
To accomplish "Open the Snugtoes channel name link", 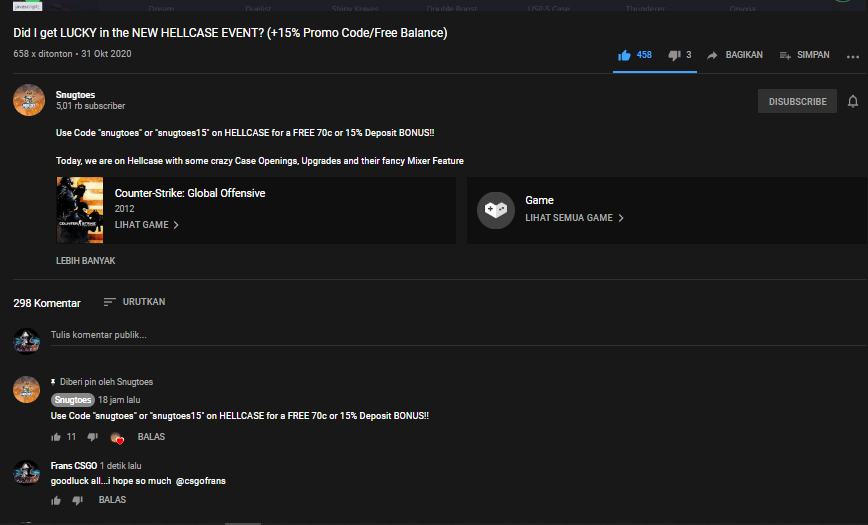I will point(75,95).
